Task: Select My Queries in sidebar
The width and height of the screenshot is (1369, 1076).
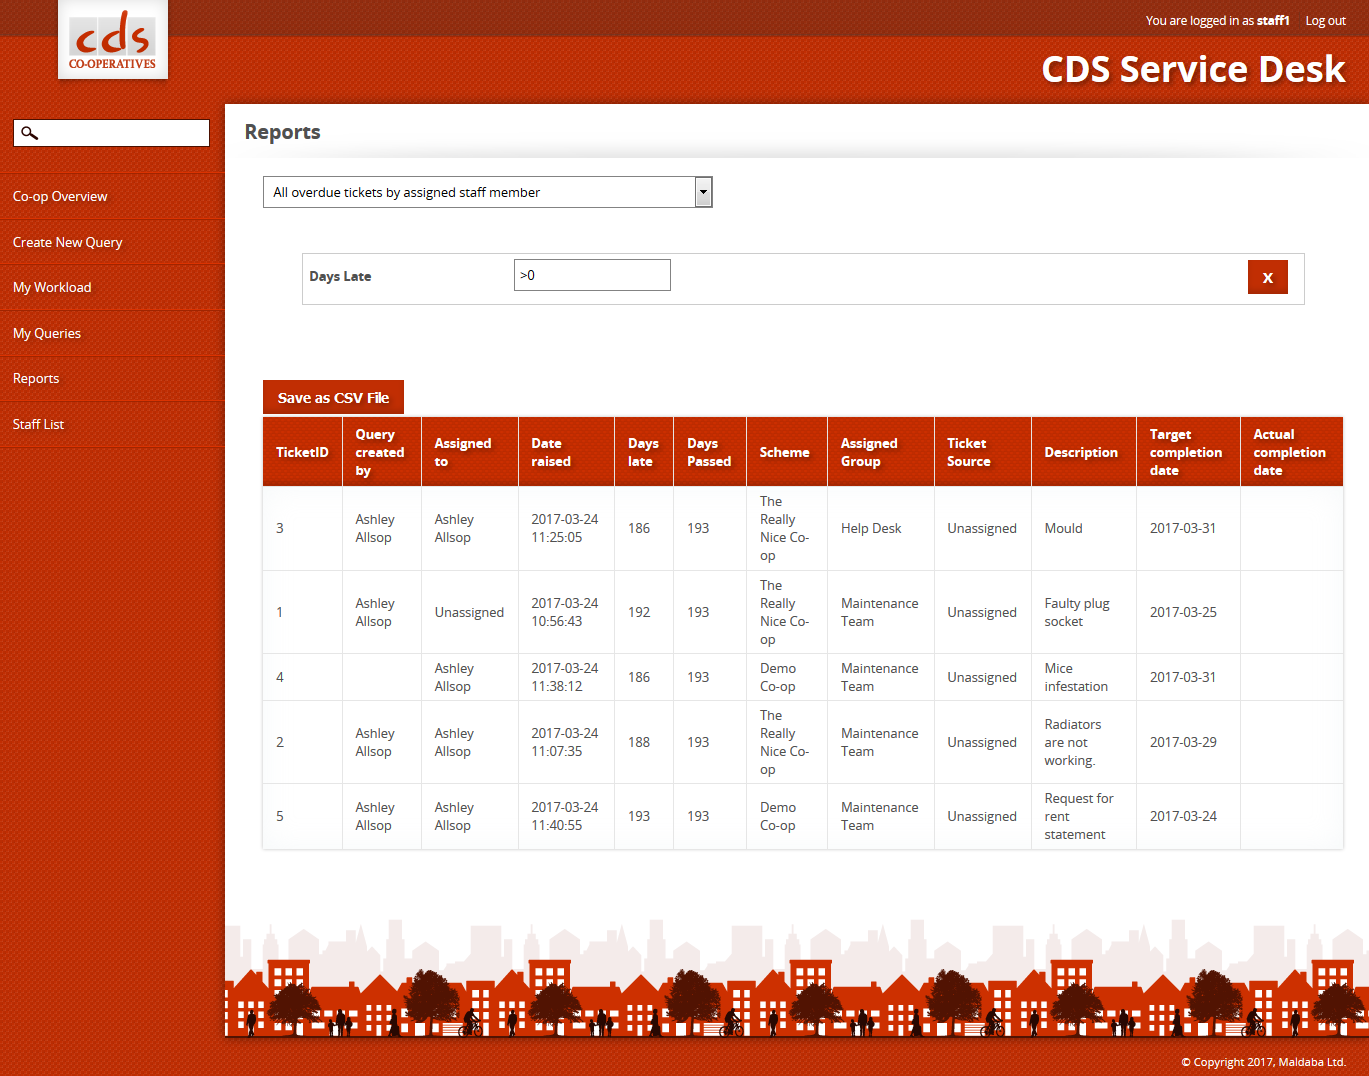Action: [x=47, y=333]
